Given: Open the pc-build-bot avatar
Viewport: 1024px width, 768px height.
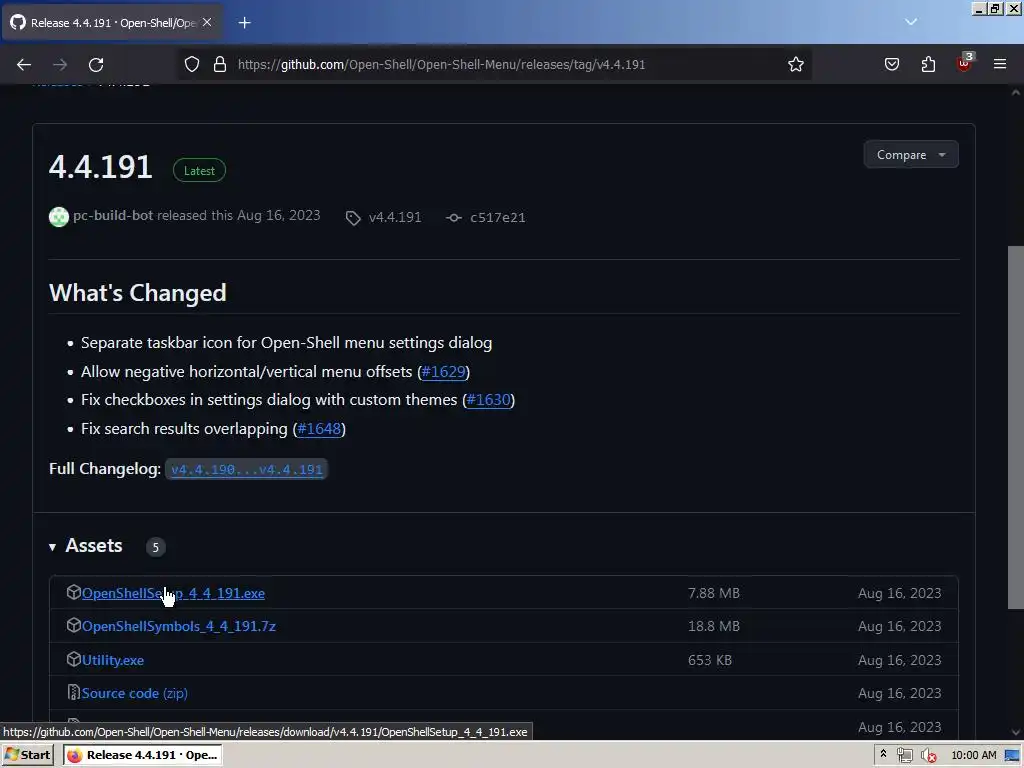Looking at the screenshot, I should pos(59,216).
